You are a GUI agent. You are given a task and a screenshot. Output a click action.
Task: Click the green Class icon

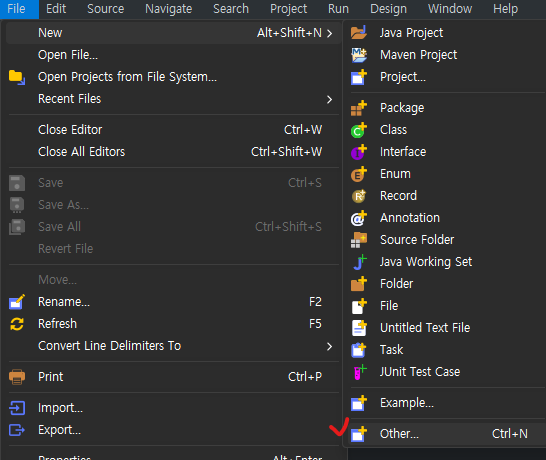tap(359, 130)
